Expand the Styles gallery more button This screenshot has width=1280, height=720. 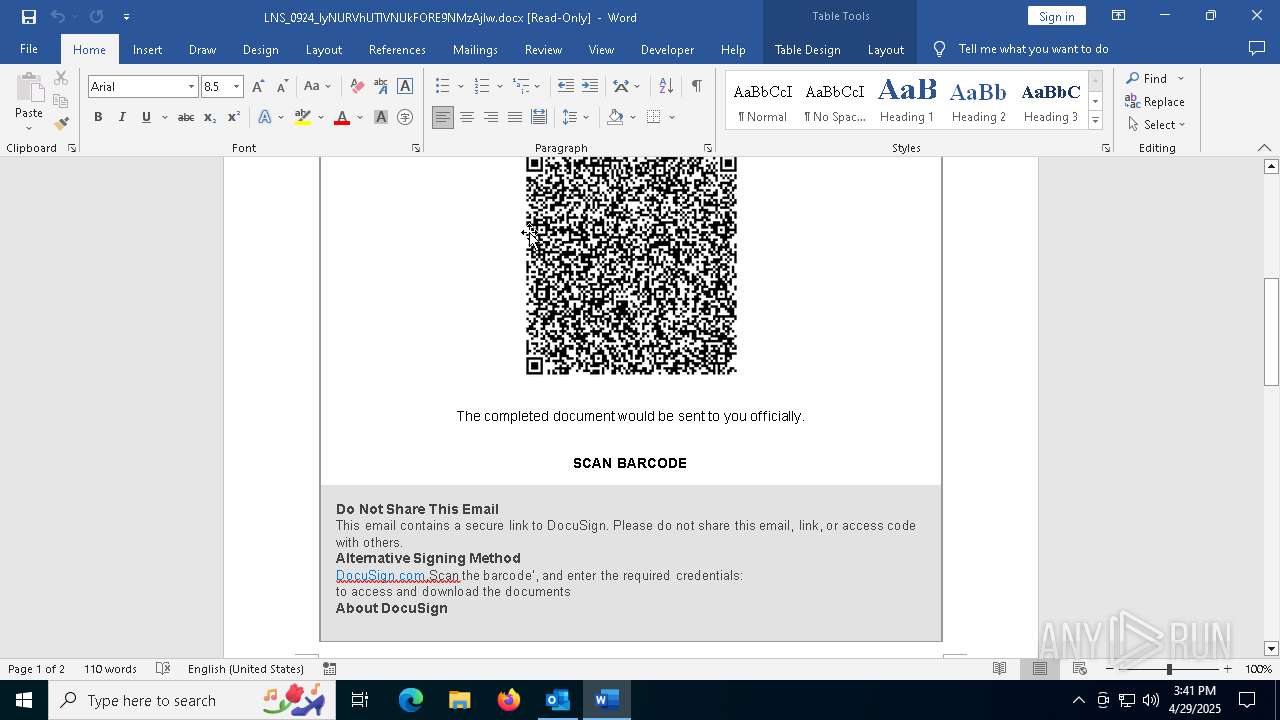point(1095,121)
